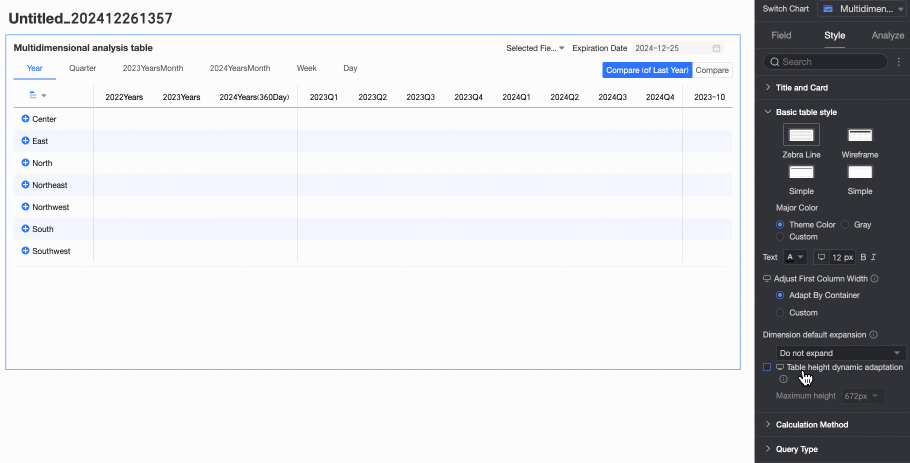Choose Custom first column width option
This screenshot has height=463, width=910.
[x=781, y=313]
